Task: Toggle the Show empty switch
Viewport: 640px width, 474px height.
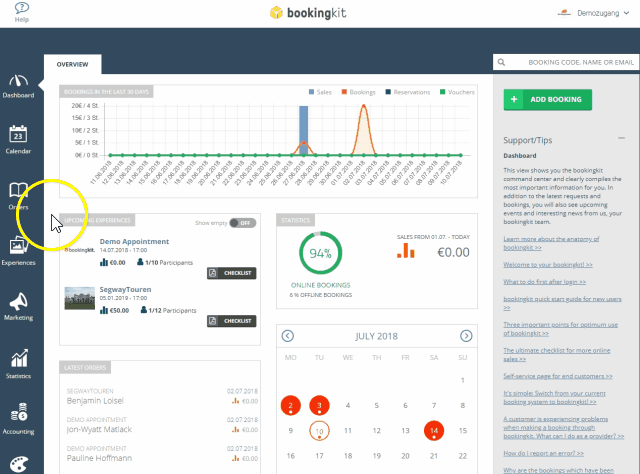Action: point(242,223)
